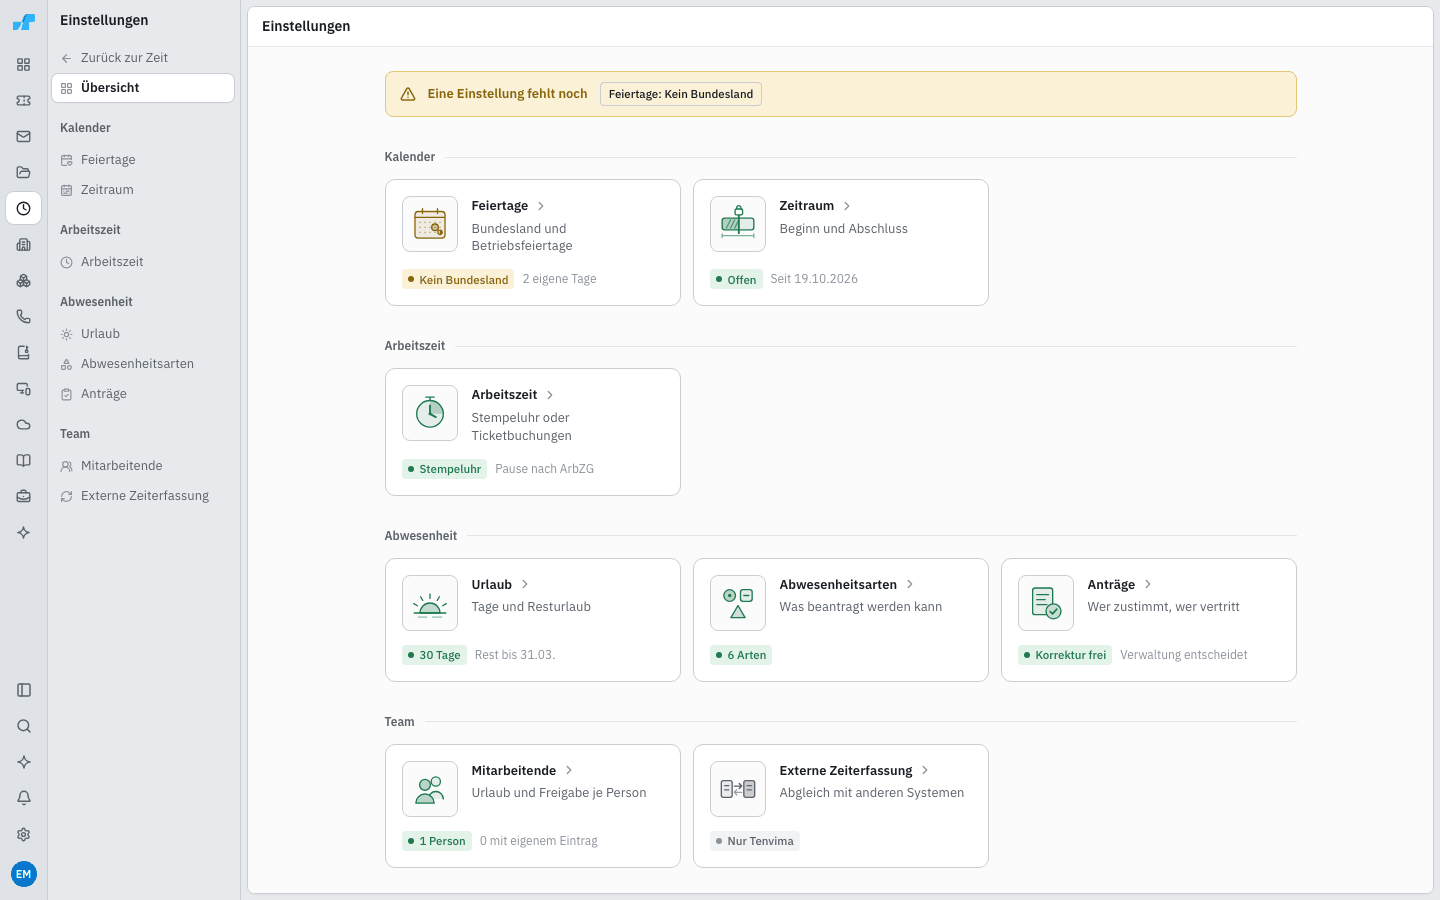Viewport: 1440px width, 900px height.
Task: Open the Zeitraum card title link
Action: 807,206
